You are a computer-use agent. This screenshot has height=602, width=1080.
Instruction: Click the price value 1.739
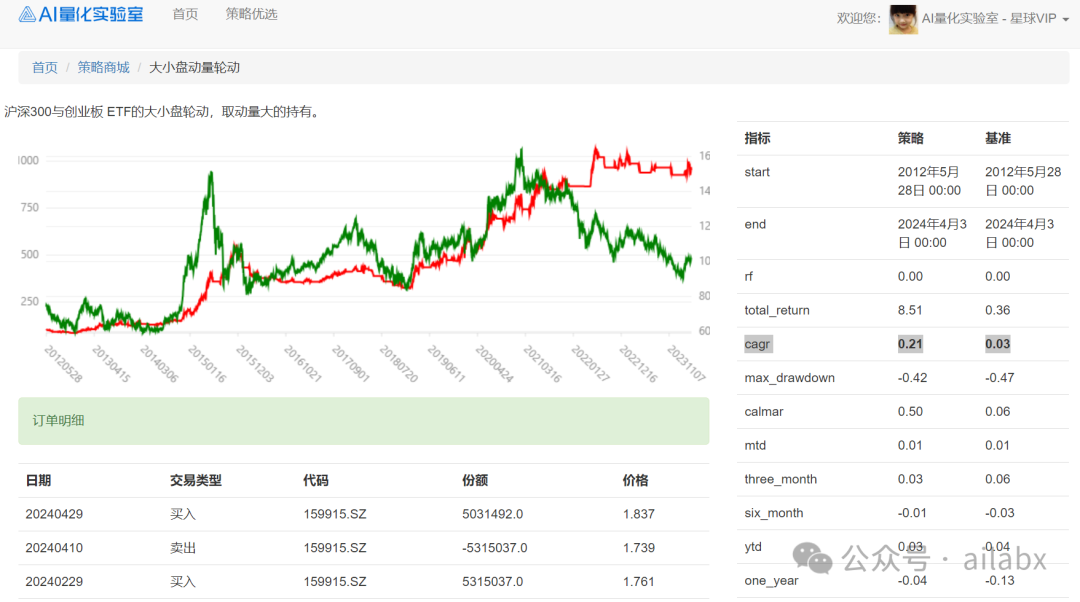[638, 548]
